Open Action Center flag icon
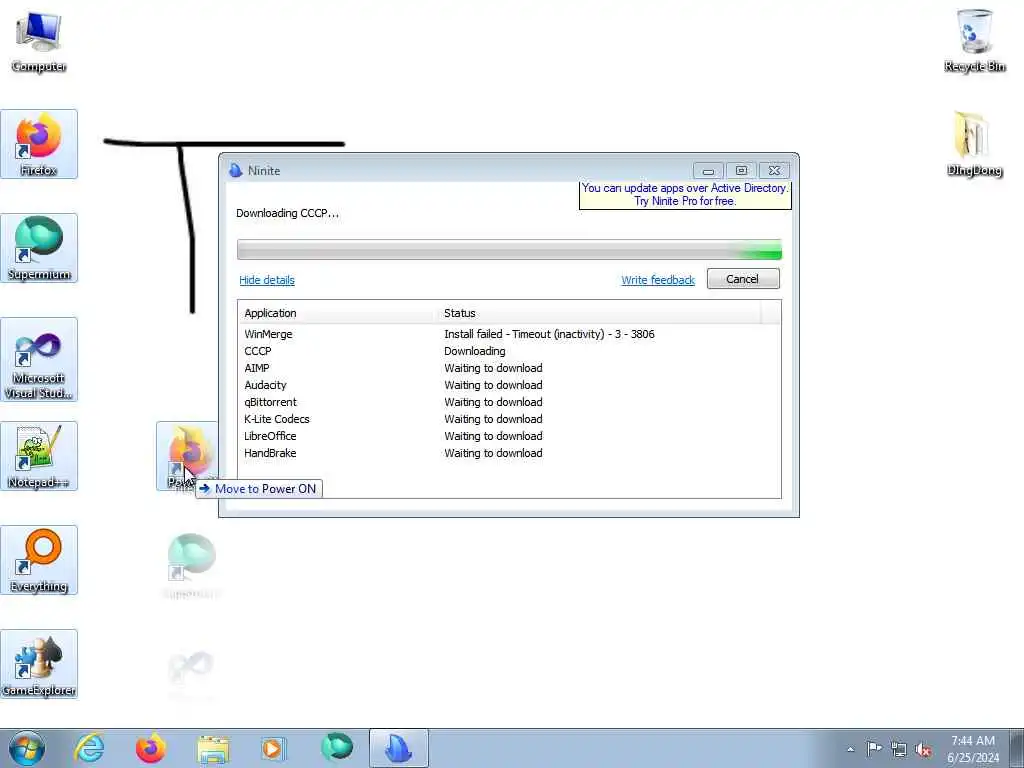The height and width of the screenshot is (768, 1024). click(x=874, y=749)
